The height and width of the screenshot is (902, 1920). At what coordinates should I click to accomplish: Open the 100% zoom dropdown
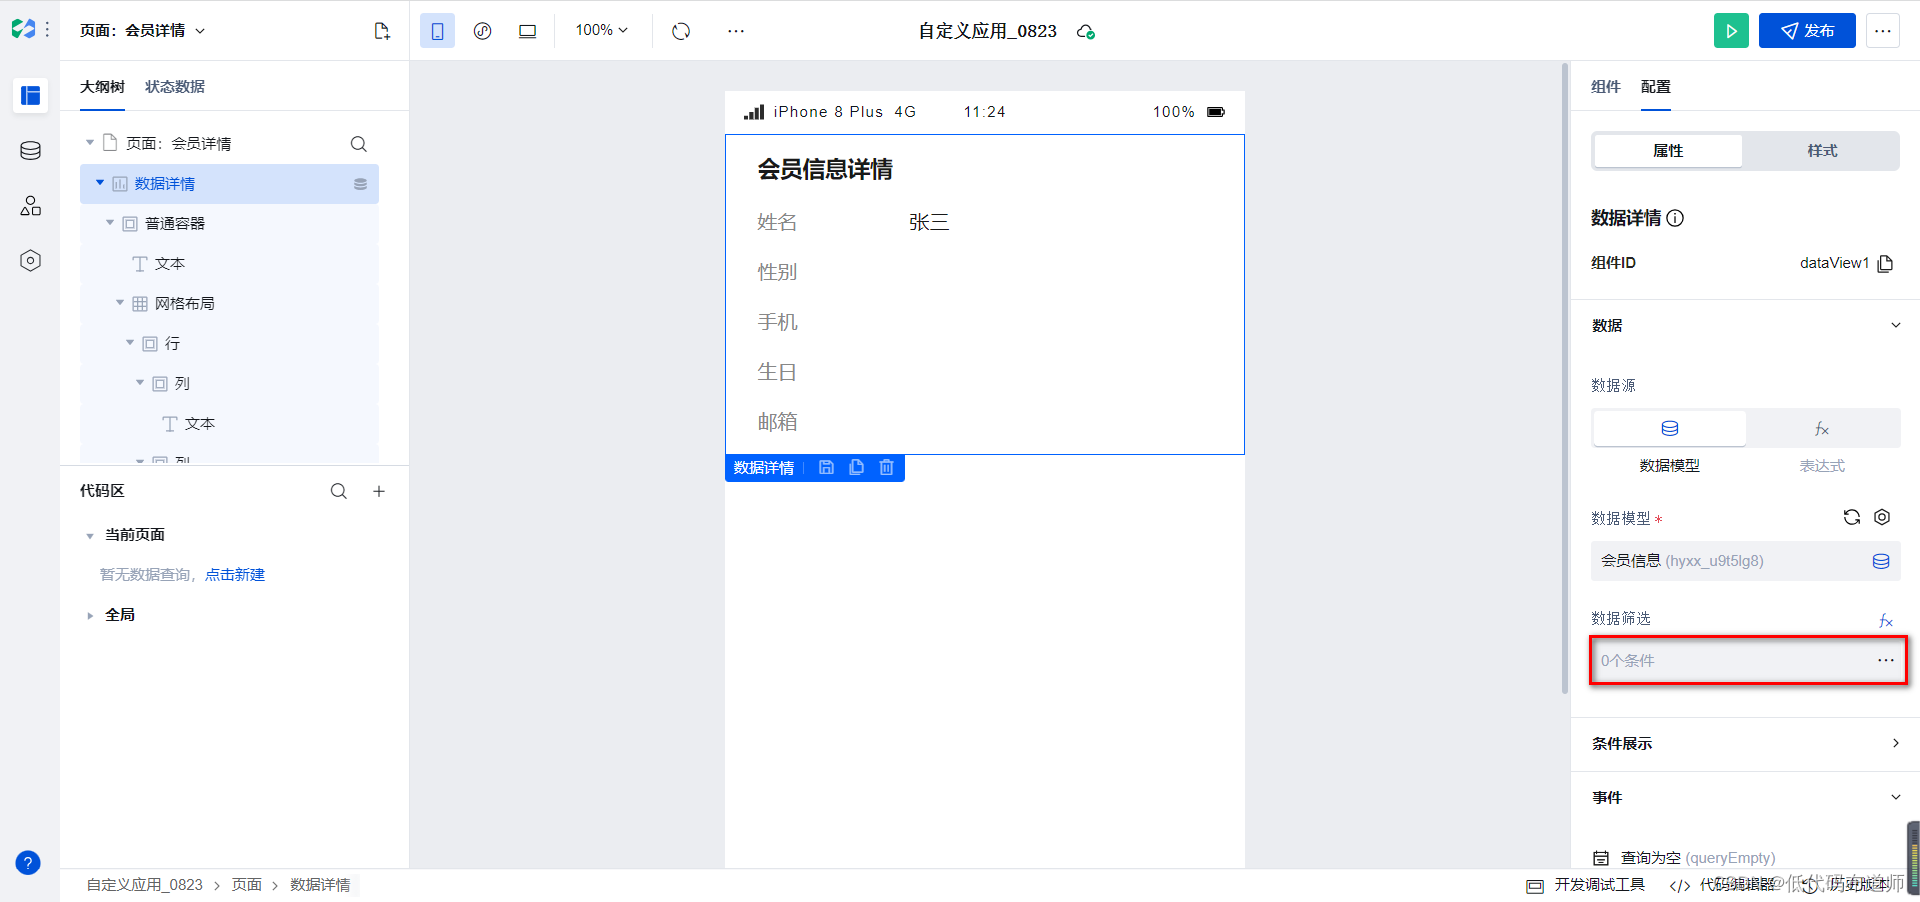tap(602, 31)
